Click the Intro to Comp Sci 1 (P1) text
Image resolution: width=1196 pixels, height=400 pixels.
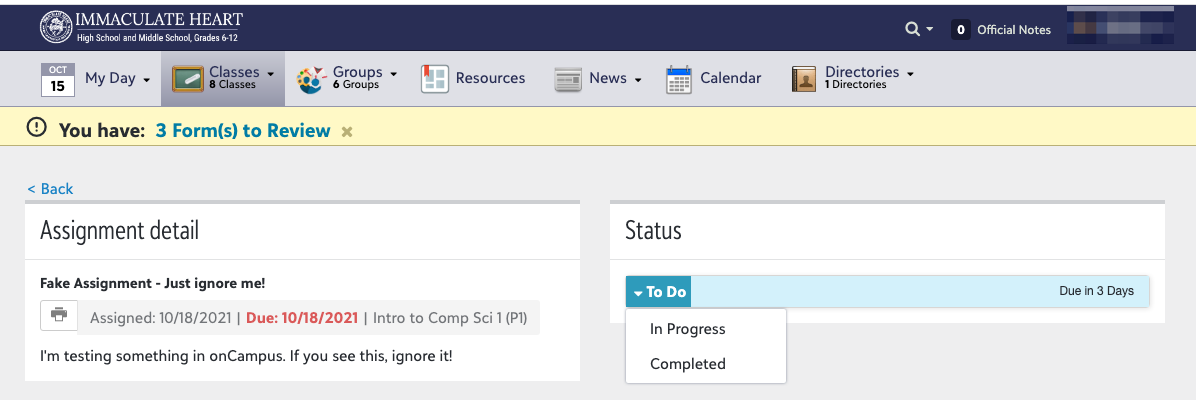[x=449, y=318]
